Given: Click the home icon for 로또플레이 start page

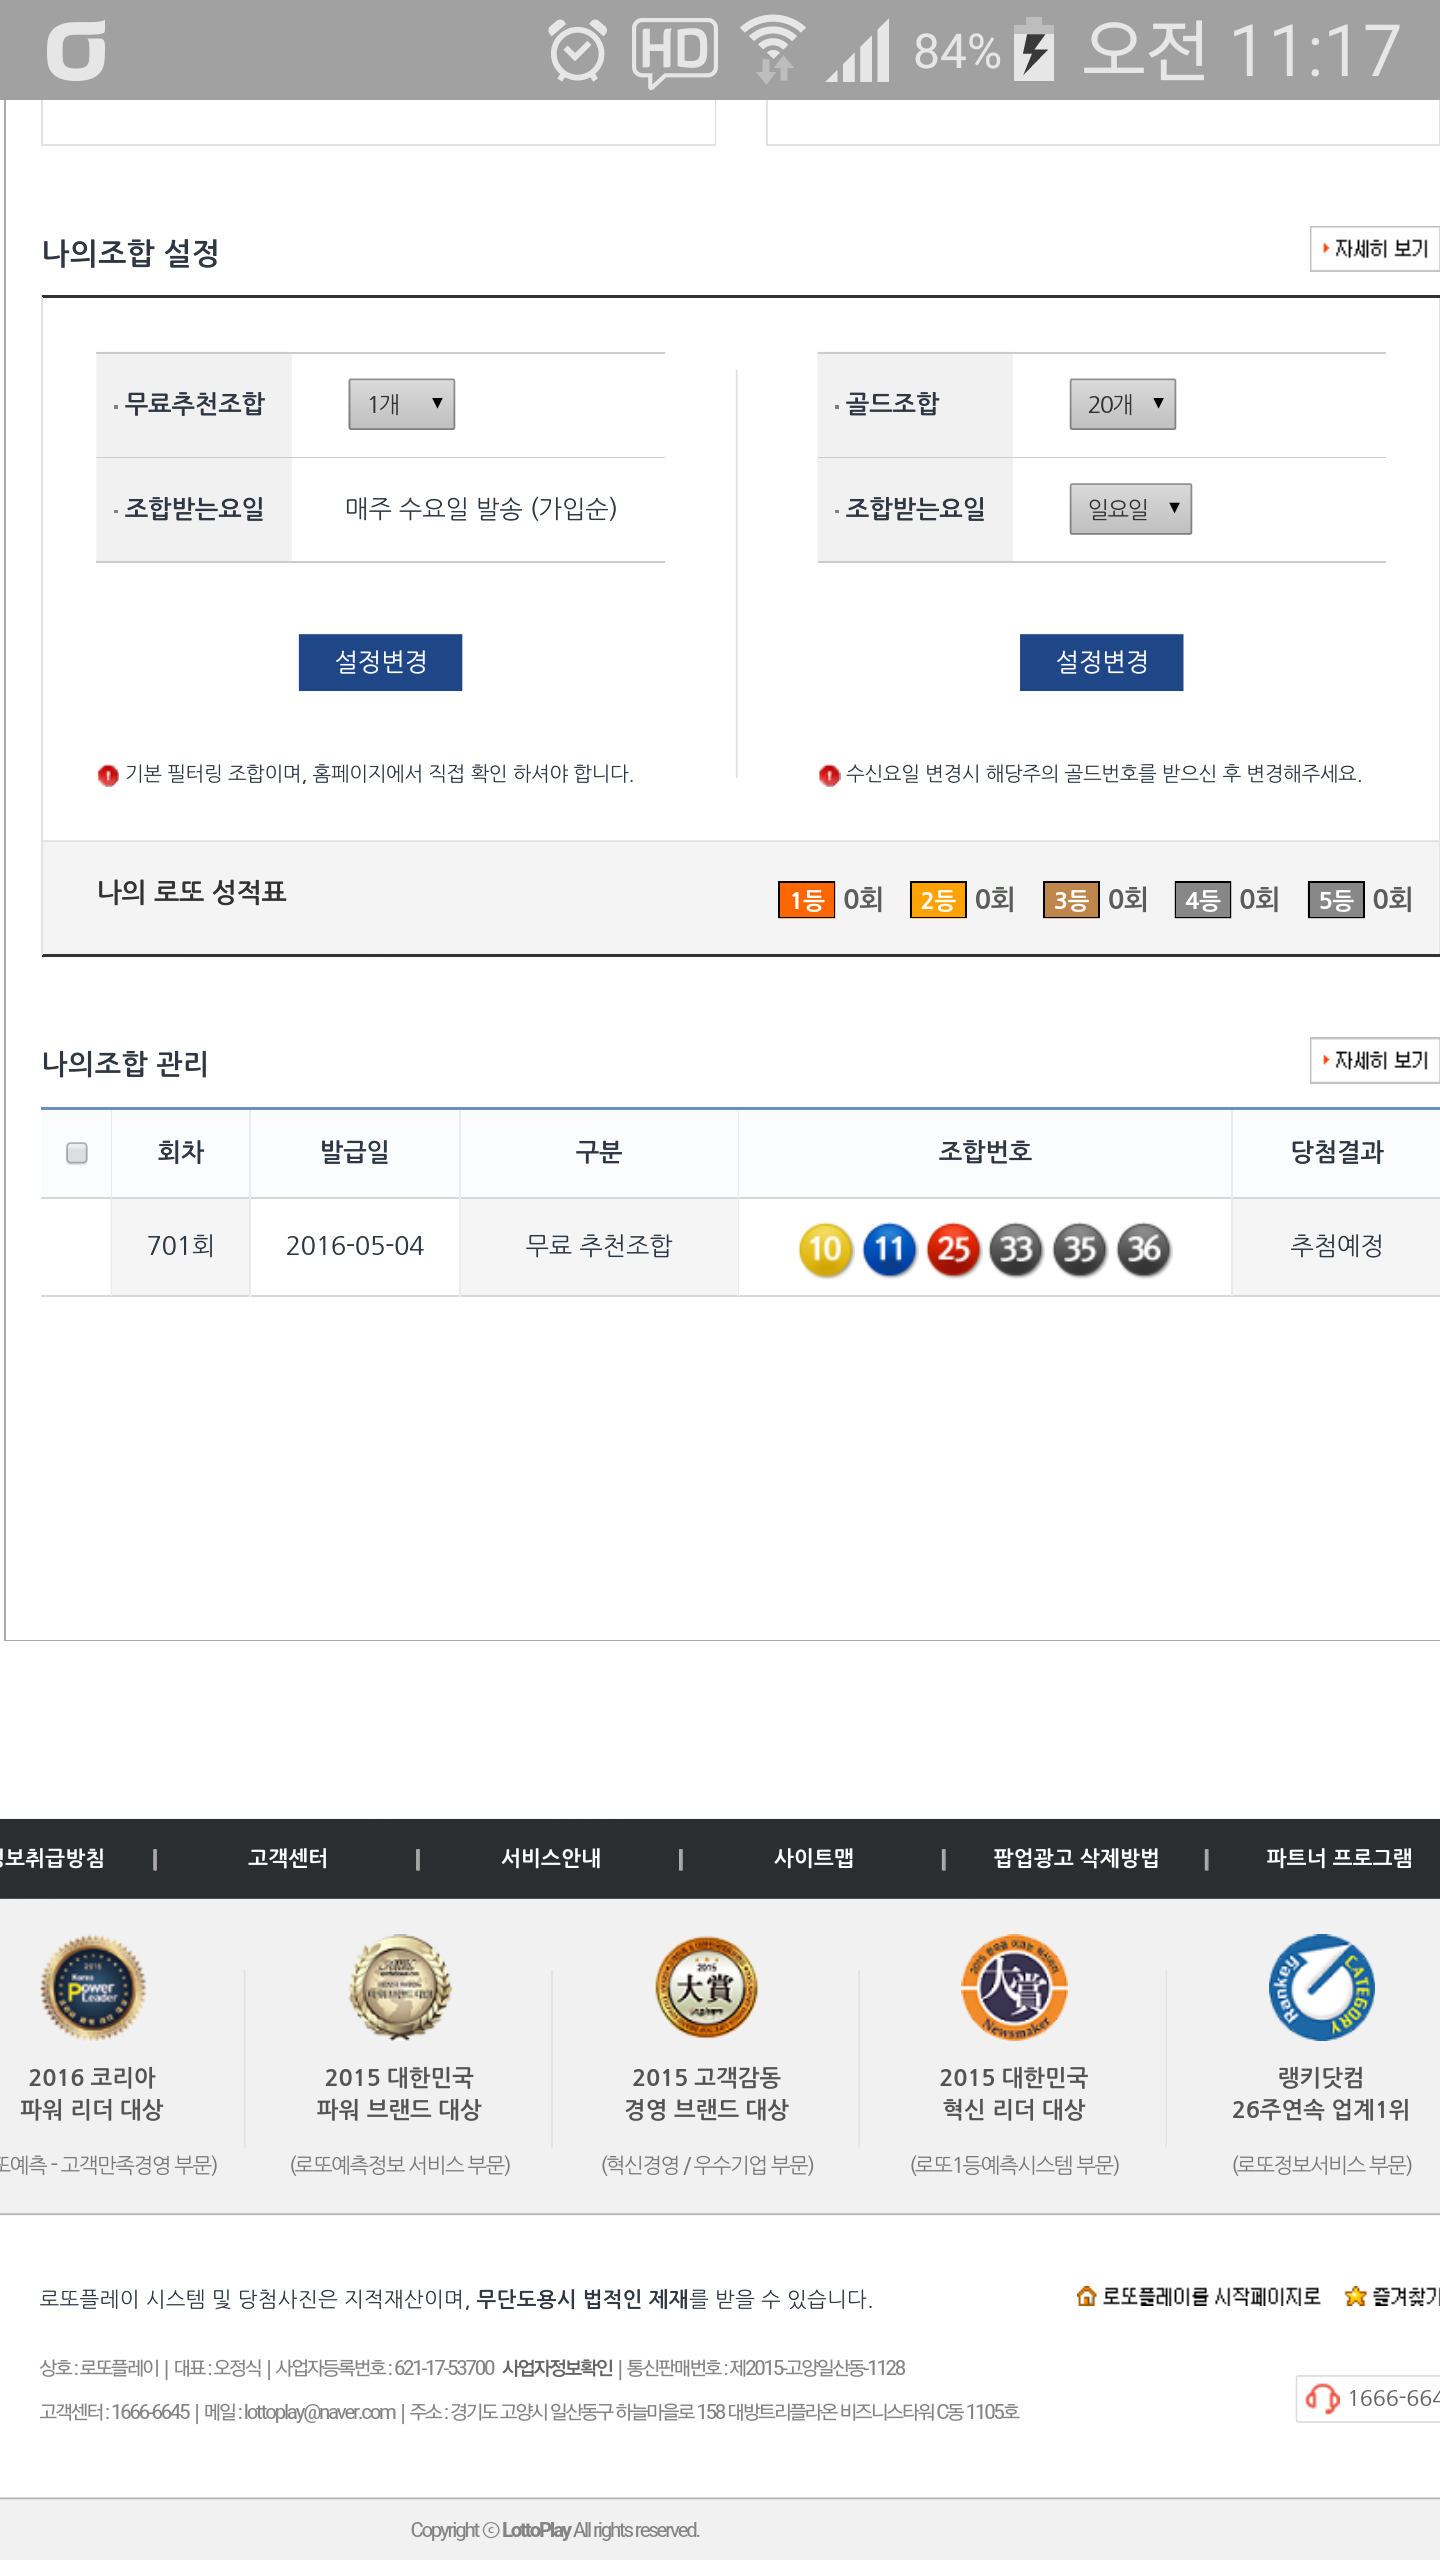Looking at the screenshot, I should click(1086, 2296).
